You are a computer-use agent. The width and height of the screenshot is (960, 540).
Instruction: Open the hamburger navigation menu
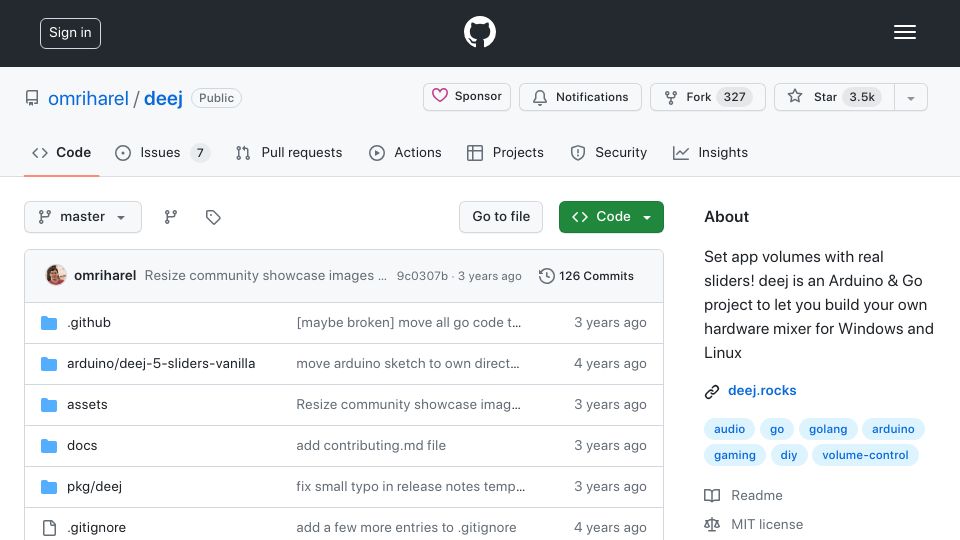tap(904, 32)
